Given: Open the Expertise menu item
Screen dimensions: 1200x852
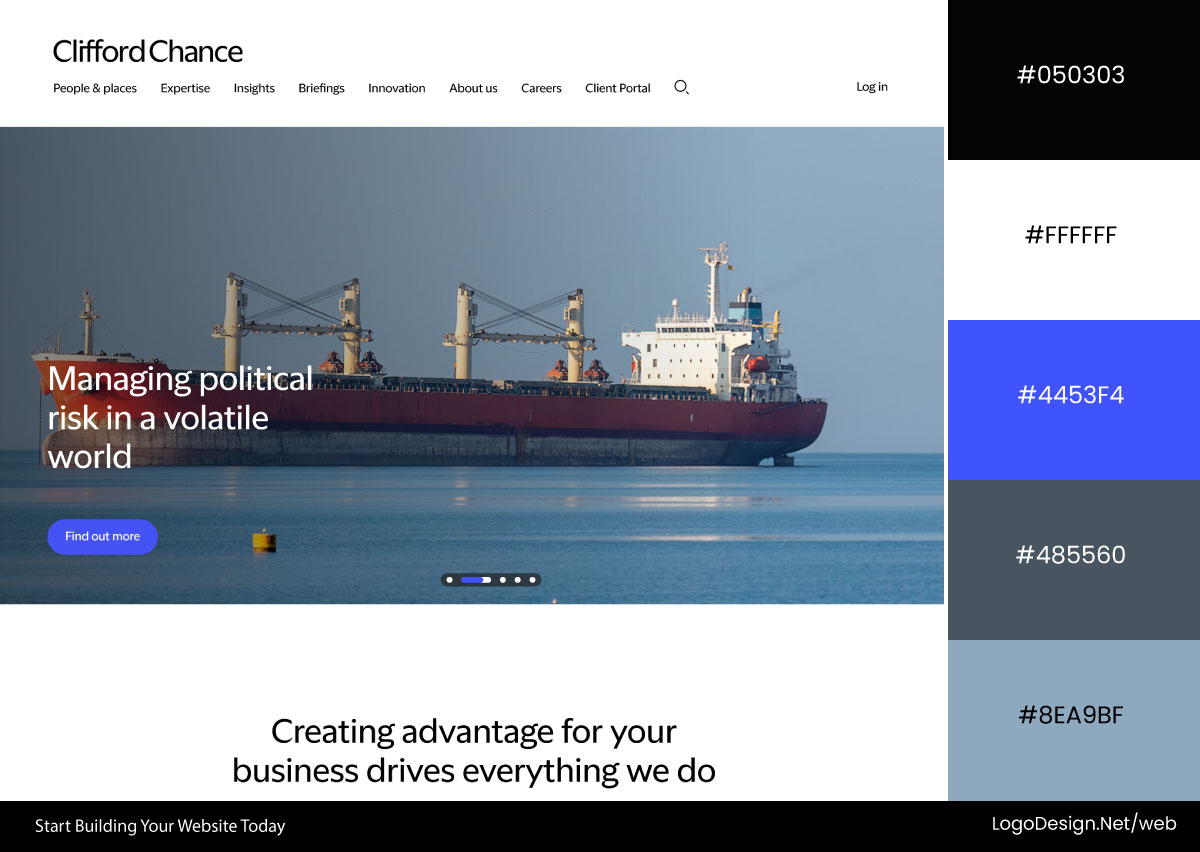Looking at the screenshot, I should coord(185,88).
